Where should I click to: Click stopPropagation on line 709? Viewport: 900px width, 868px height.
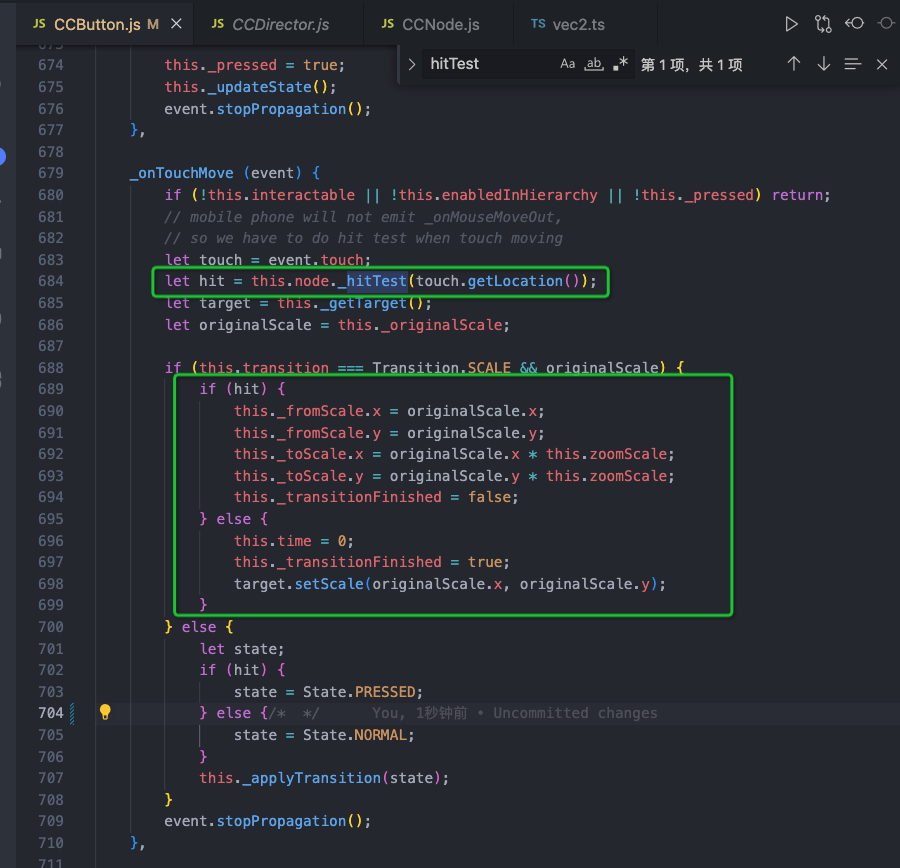281,822
